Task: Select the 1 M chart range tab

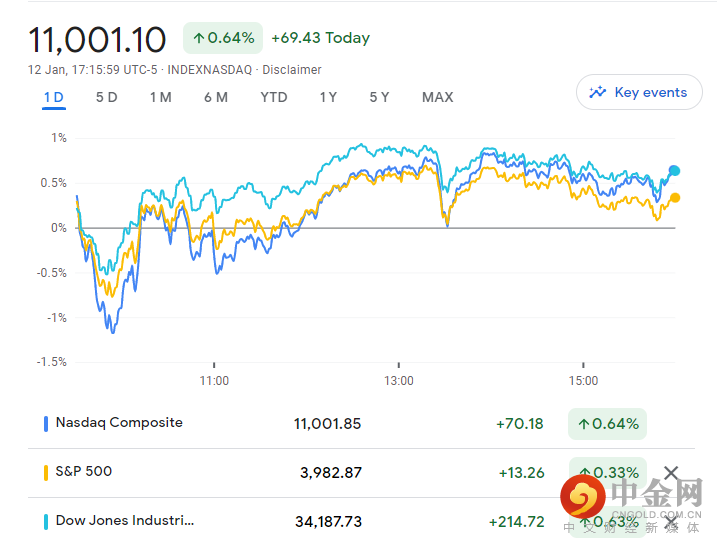Action: pyautogui.click(x=160, y=97)
